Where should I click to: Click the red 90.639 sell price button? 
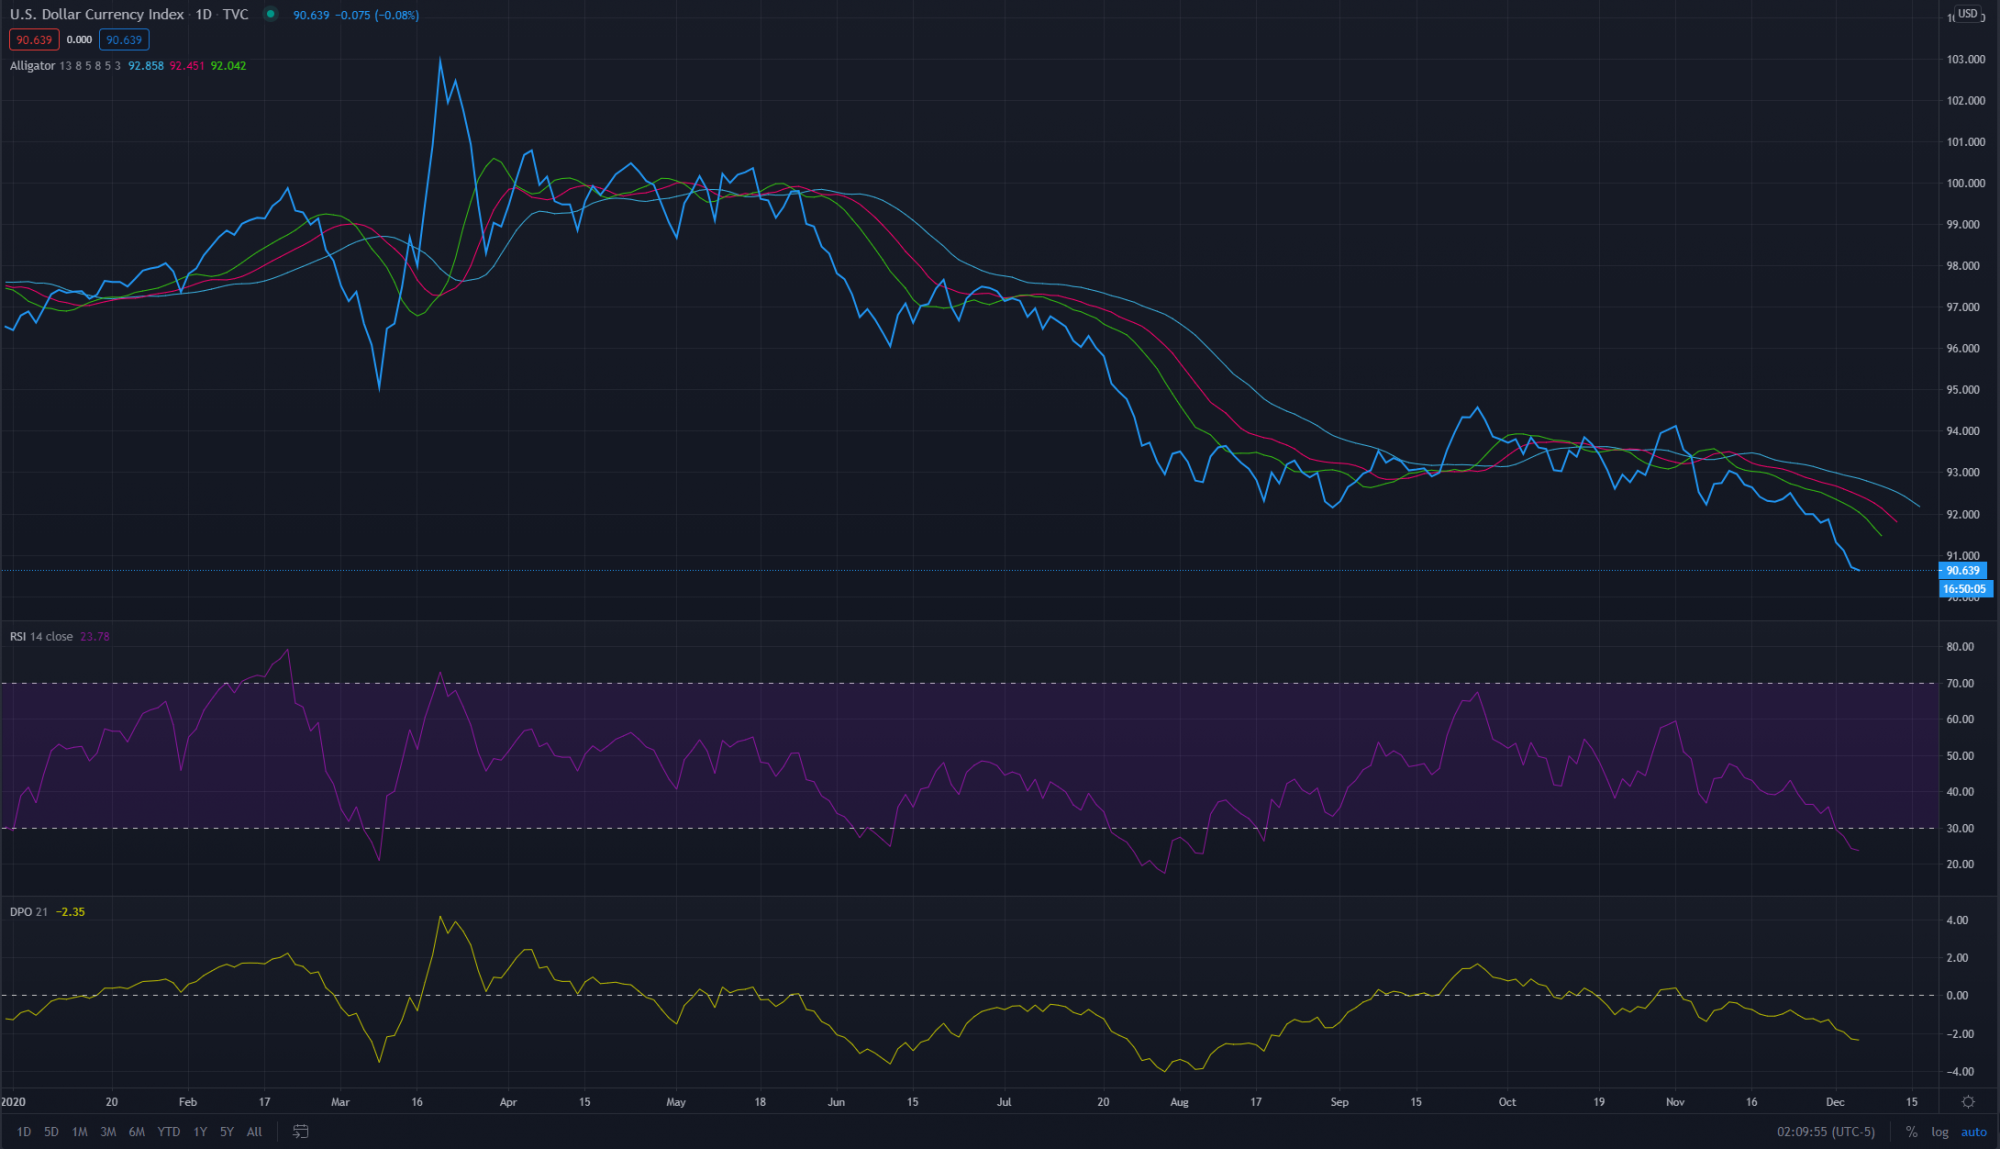[x=34, y=40]
